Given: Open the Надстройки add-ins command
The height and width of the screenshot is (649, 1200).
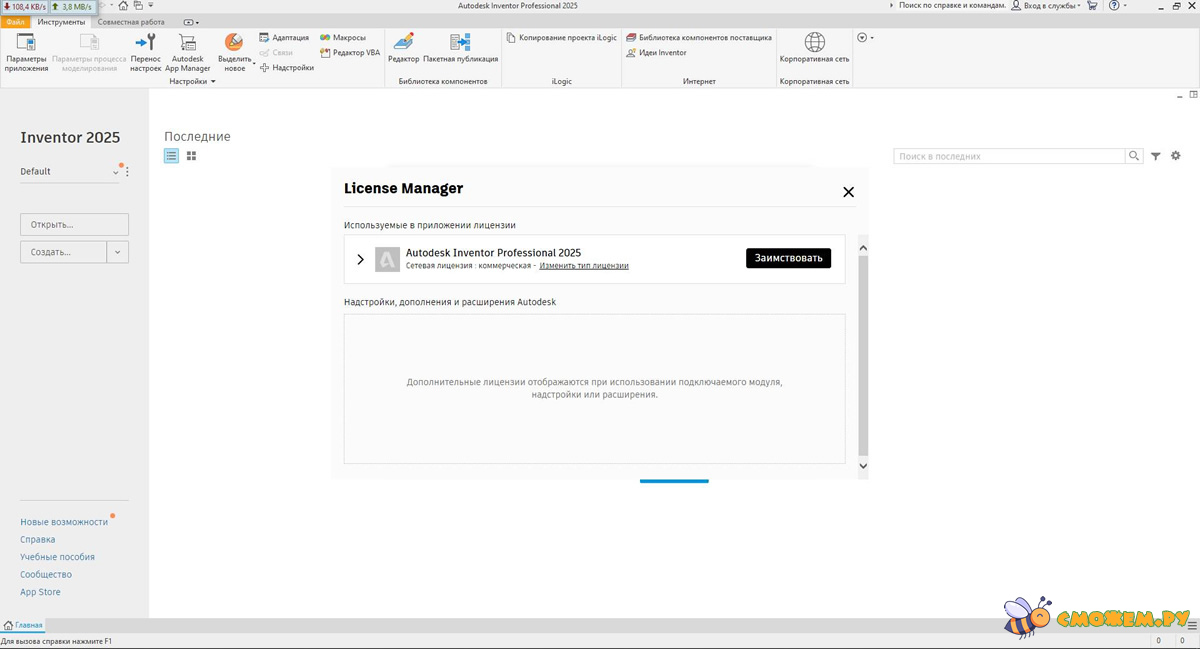Looking at the screenshot, I should pyautogui.click(x=286, y=68).
